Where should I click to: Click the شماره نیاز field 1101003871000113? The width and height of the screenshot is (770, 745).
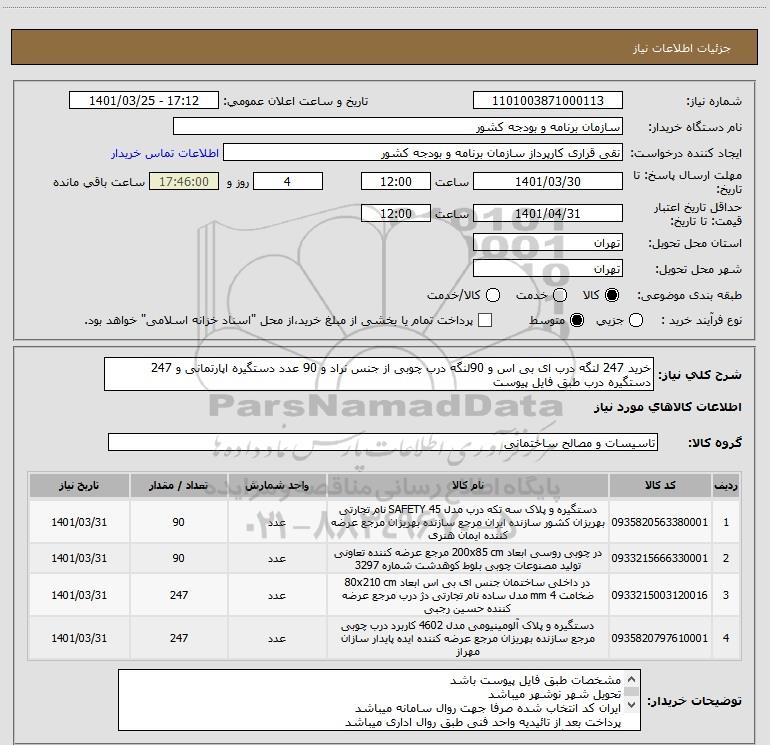tap(548, 101)
